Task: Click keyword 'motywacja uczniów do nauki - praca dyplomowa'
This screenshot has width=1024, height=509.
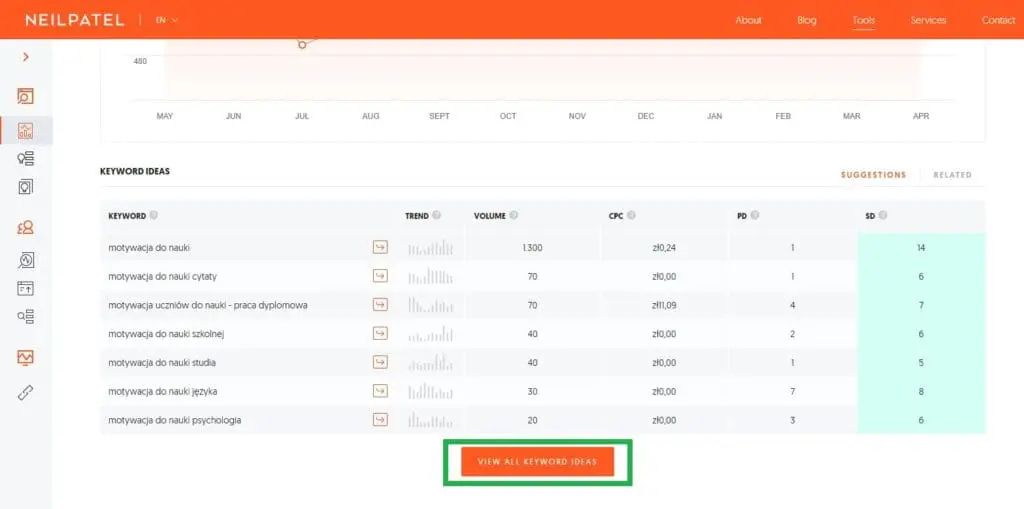Action: tap(208, 305)
